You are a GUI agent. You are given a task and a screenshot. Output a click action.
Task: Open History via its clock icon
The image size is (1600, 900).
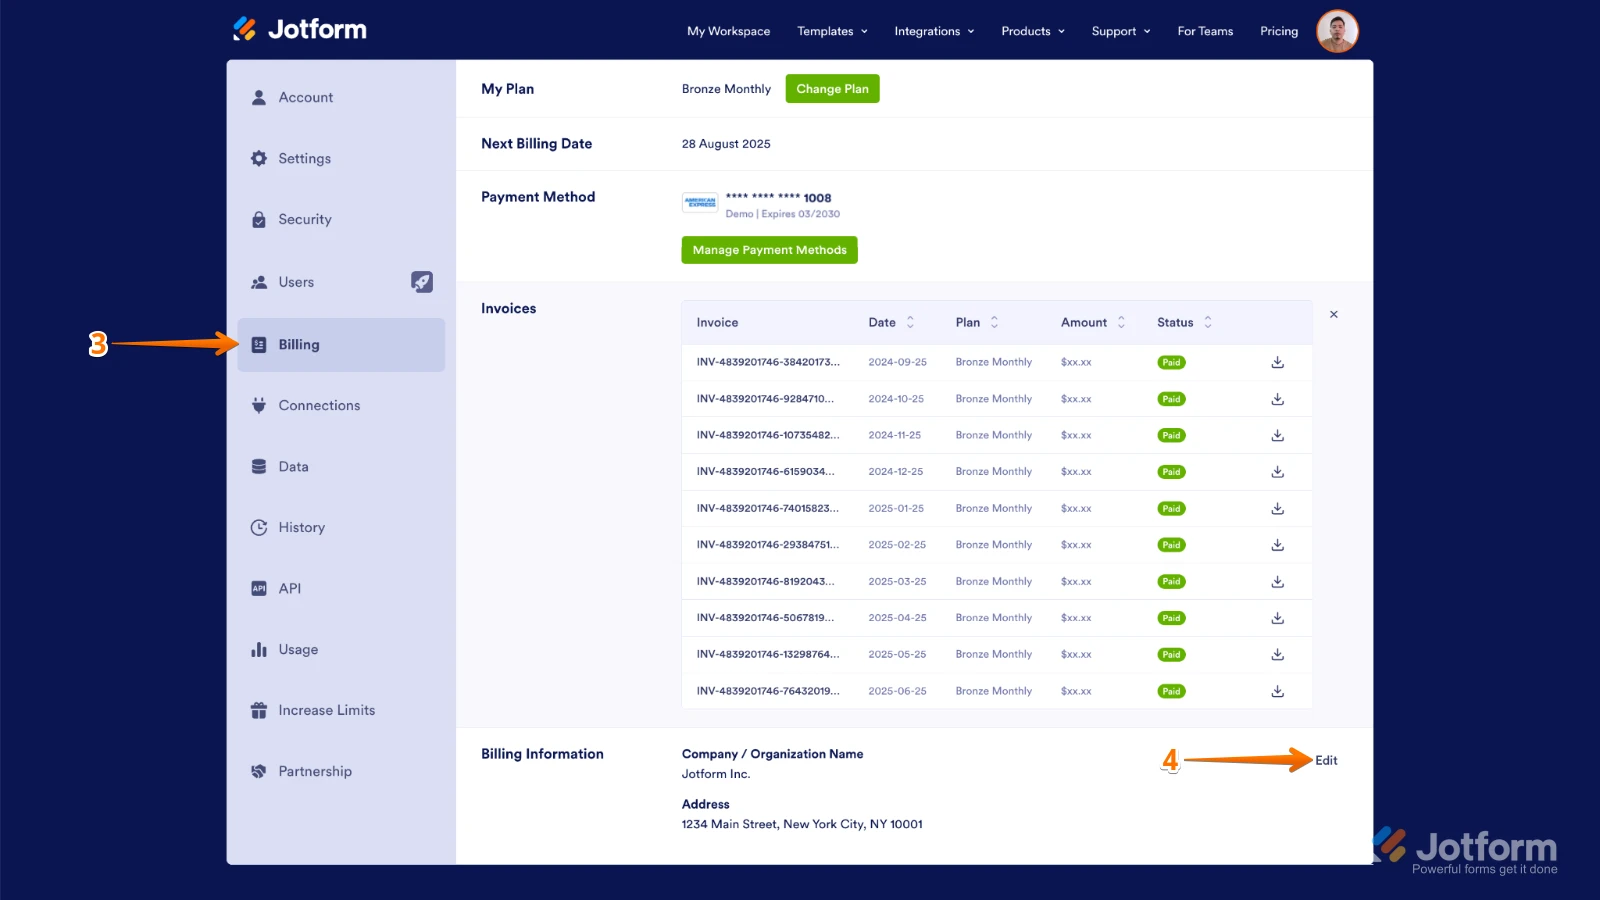click(x=259, y=527)
